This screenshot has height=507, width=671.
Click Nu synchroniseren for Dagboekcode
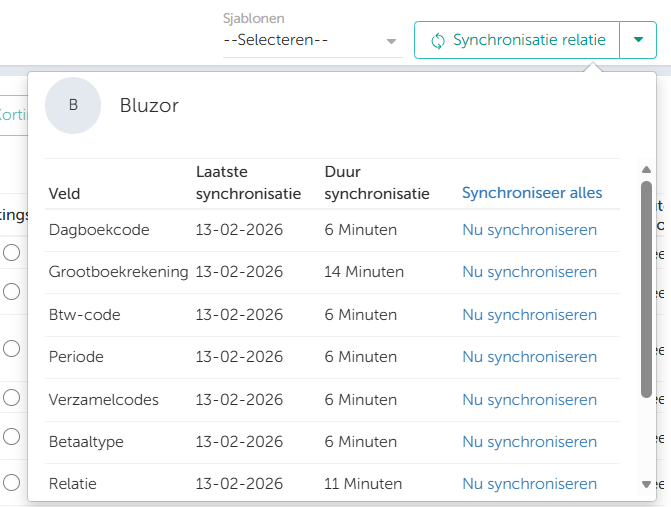[x=529, y=230]
